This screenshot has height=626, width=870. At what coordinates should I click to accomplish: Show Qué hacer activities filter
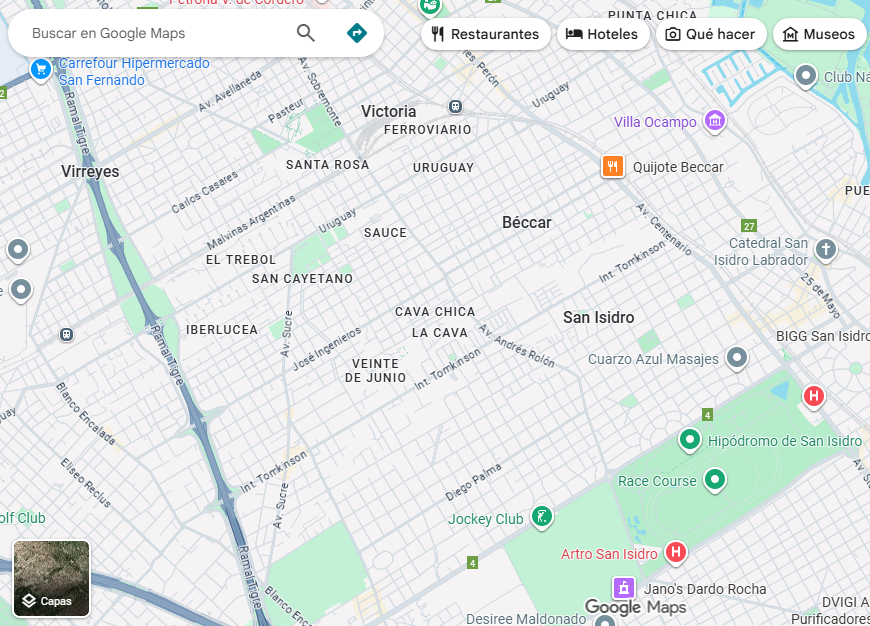pos(709,34)
